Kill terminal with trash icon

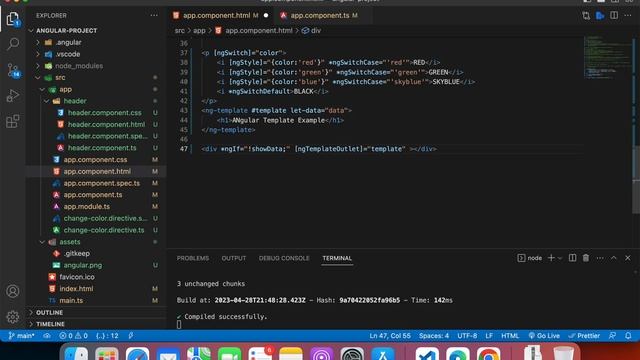pos(586,258)
